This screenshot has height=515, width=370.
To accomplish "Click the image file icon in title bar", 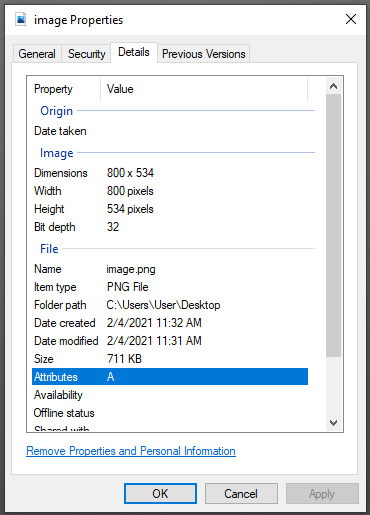I will click(x=21, y=19).
